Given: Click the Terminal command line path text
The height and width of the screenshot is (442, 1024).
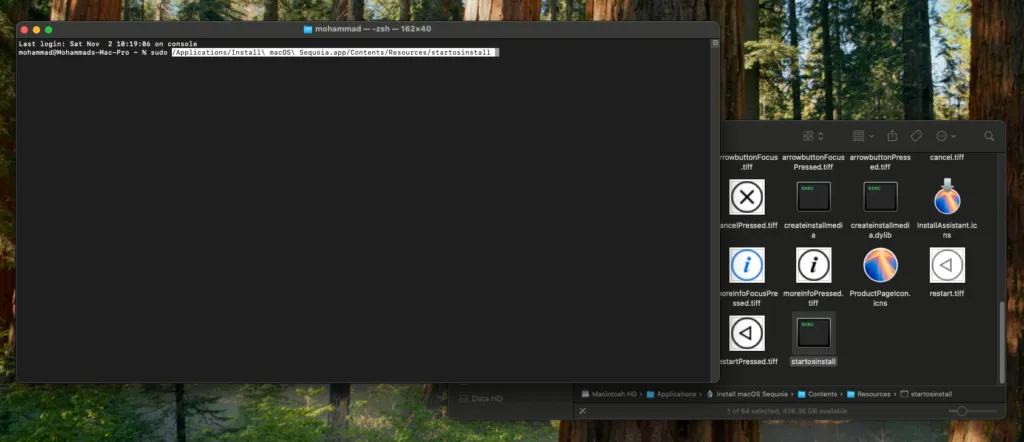Looking at the screenshot, I should coord(332,53).
